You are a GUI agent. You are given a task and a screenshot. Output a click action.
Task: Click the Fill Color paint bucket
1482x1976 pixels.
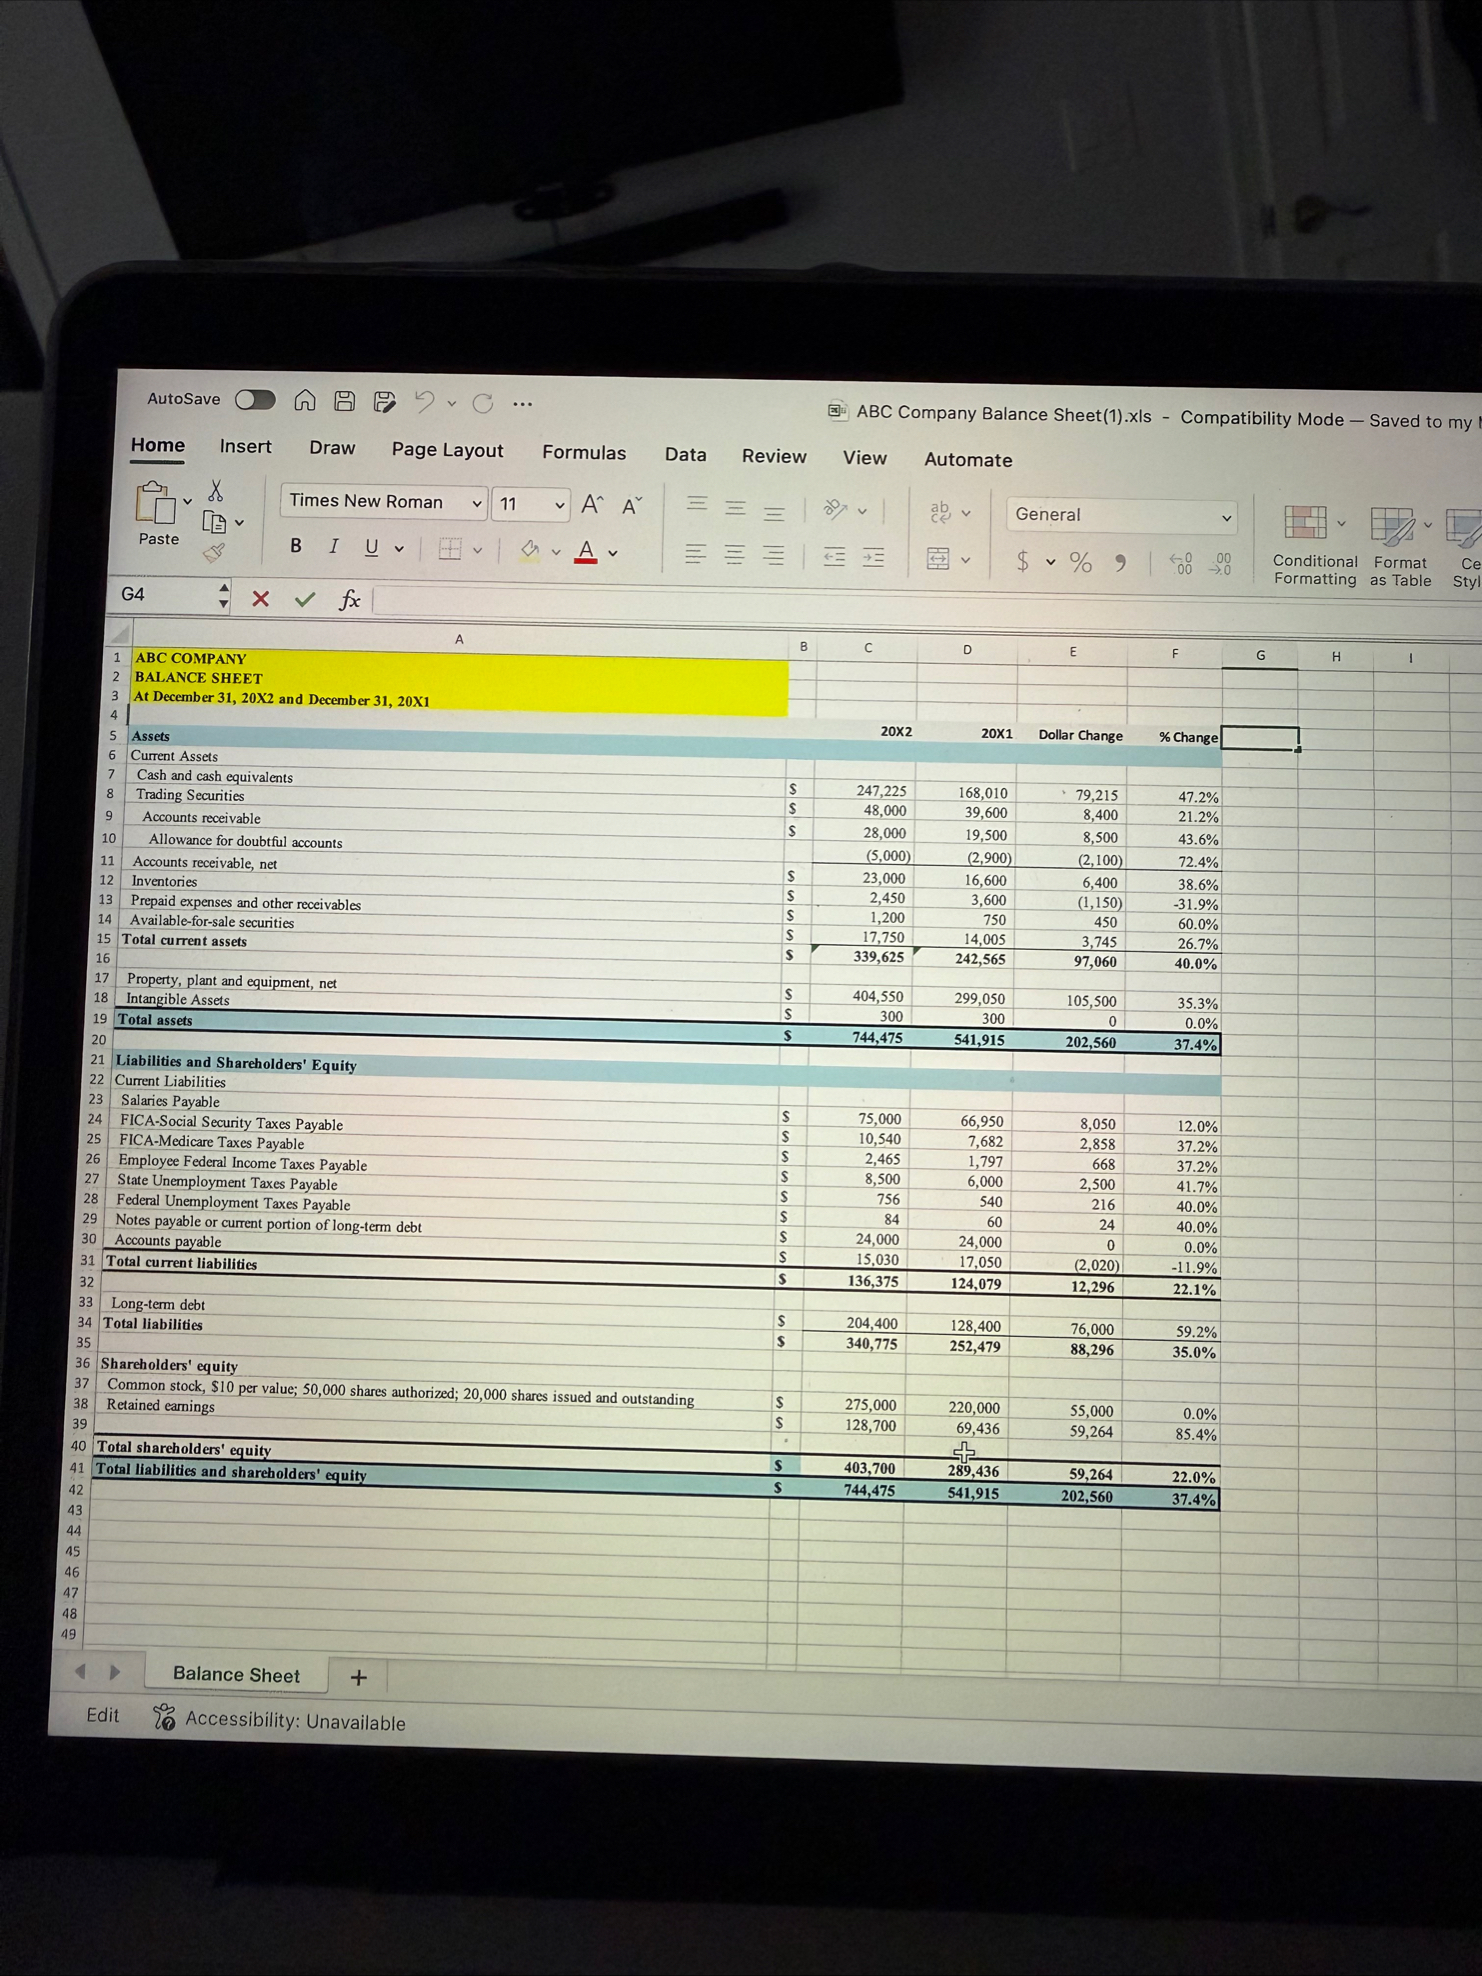(530, 550)
